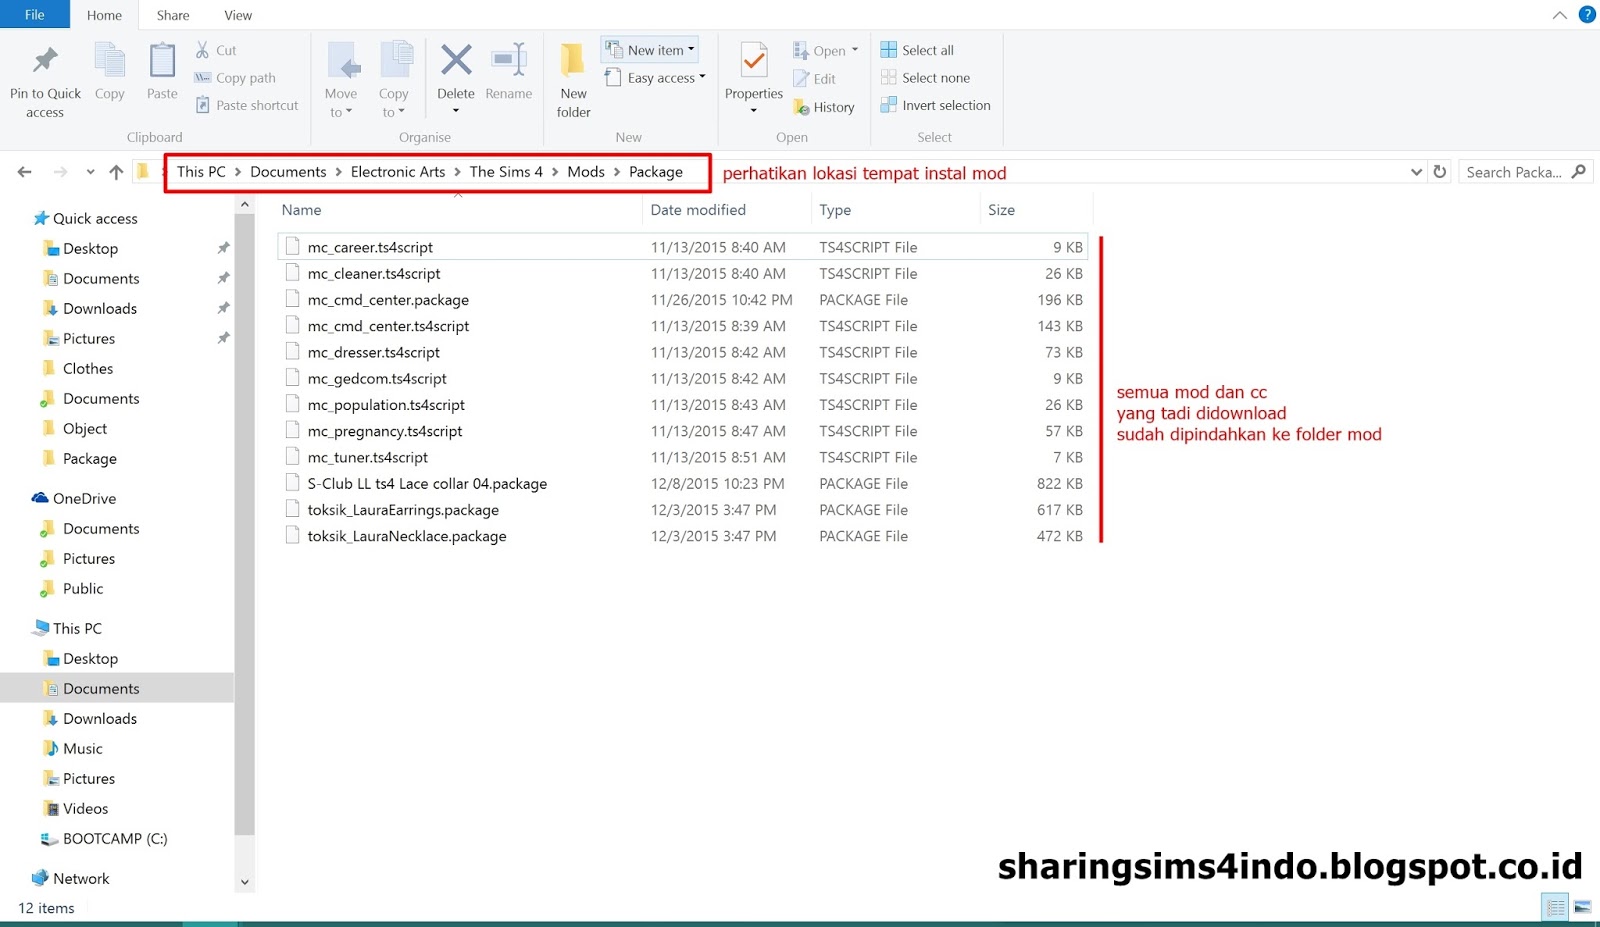Select Network in the navigation pane
Viewport: 1600px width, 927px height.
point(81,878)
